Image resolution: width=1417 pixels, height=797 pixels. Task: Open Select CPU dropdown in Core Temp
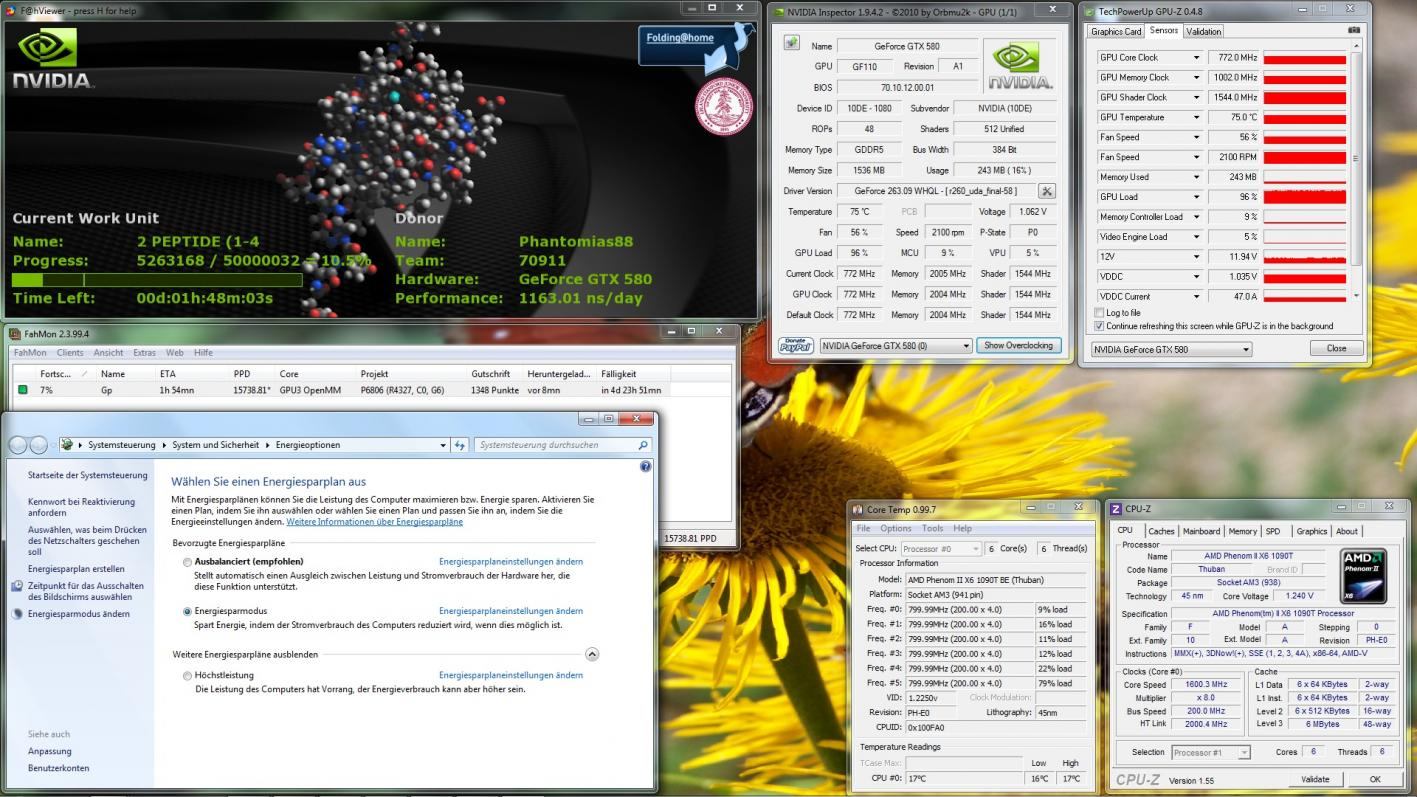[x=975, y=549]
